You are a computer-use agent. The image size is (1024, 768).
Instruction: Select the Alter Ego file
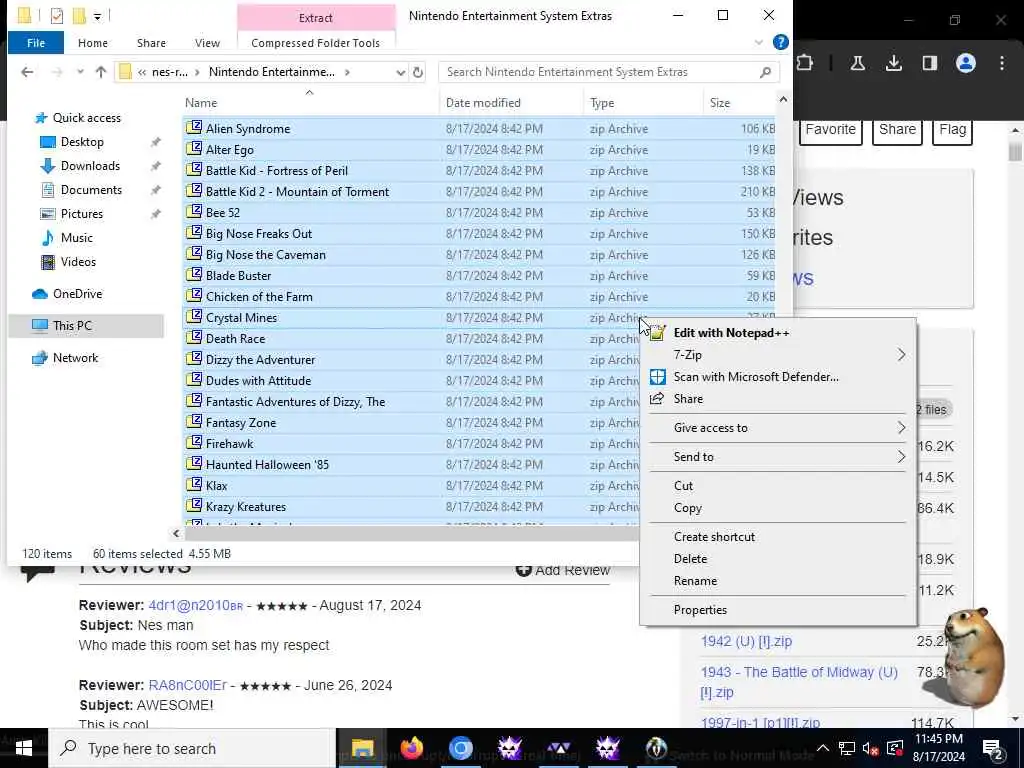click(x=230, y=150)
